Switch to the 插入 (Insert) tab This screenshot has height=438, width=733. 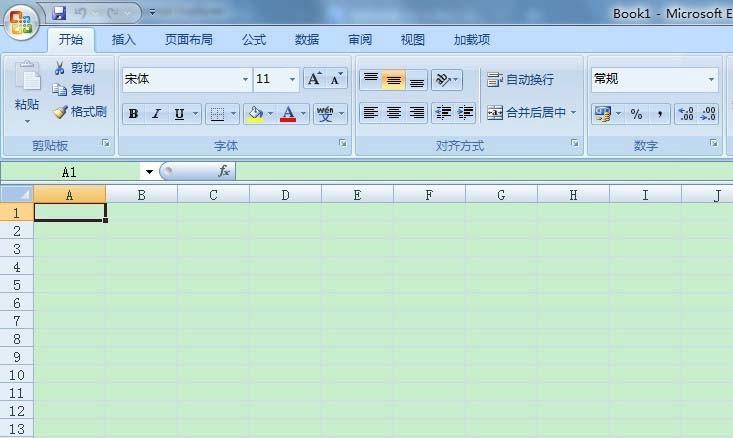pos(124,40)
